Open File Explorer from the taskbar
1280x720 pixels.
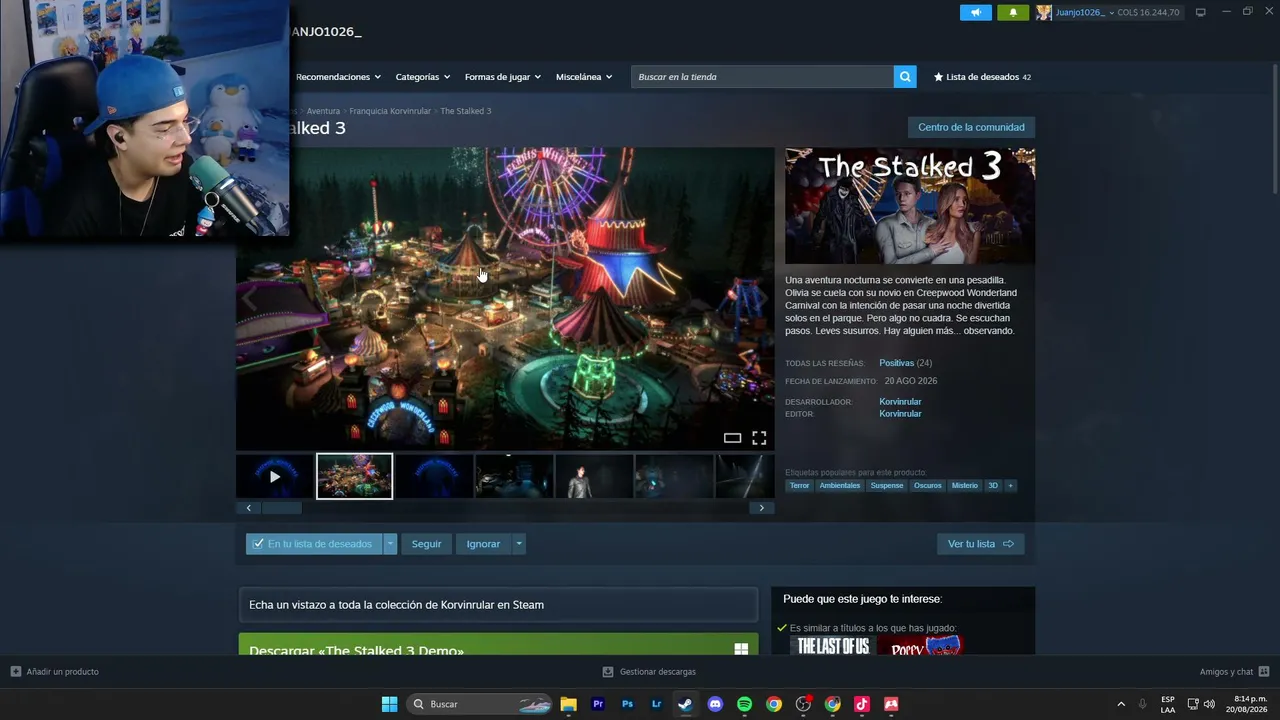(568, 704)
